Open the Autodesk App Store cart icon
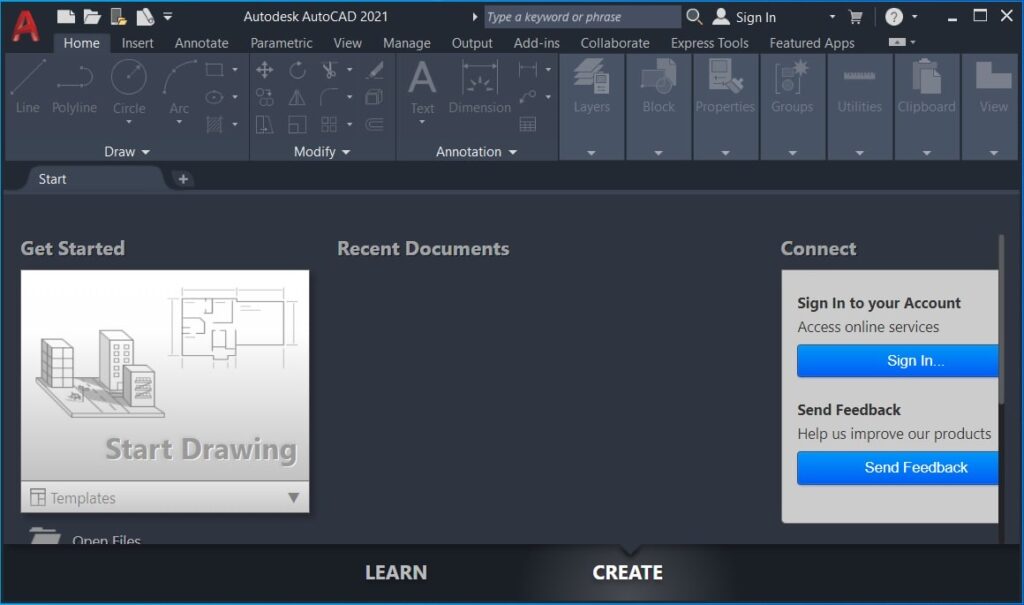 (856, 17)
